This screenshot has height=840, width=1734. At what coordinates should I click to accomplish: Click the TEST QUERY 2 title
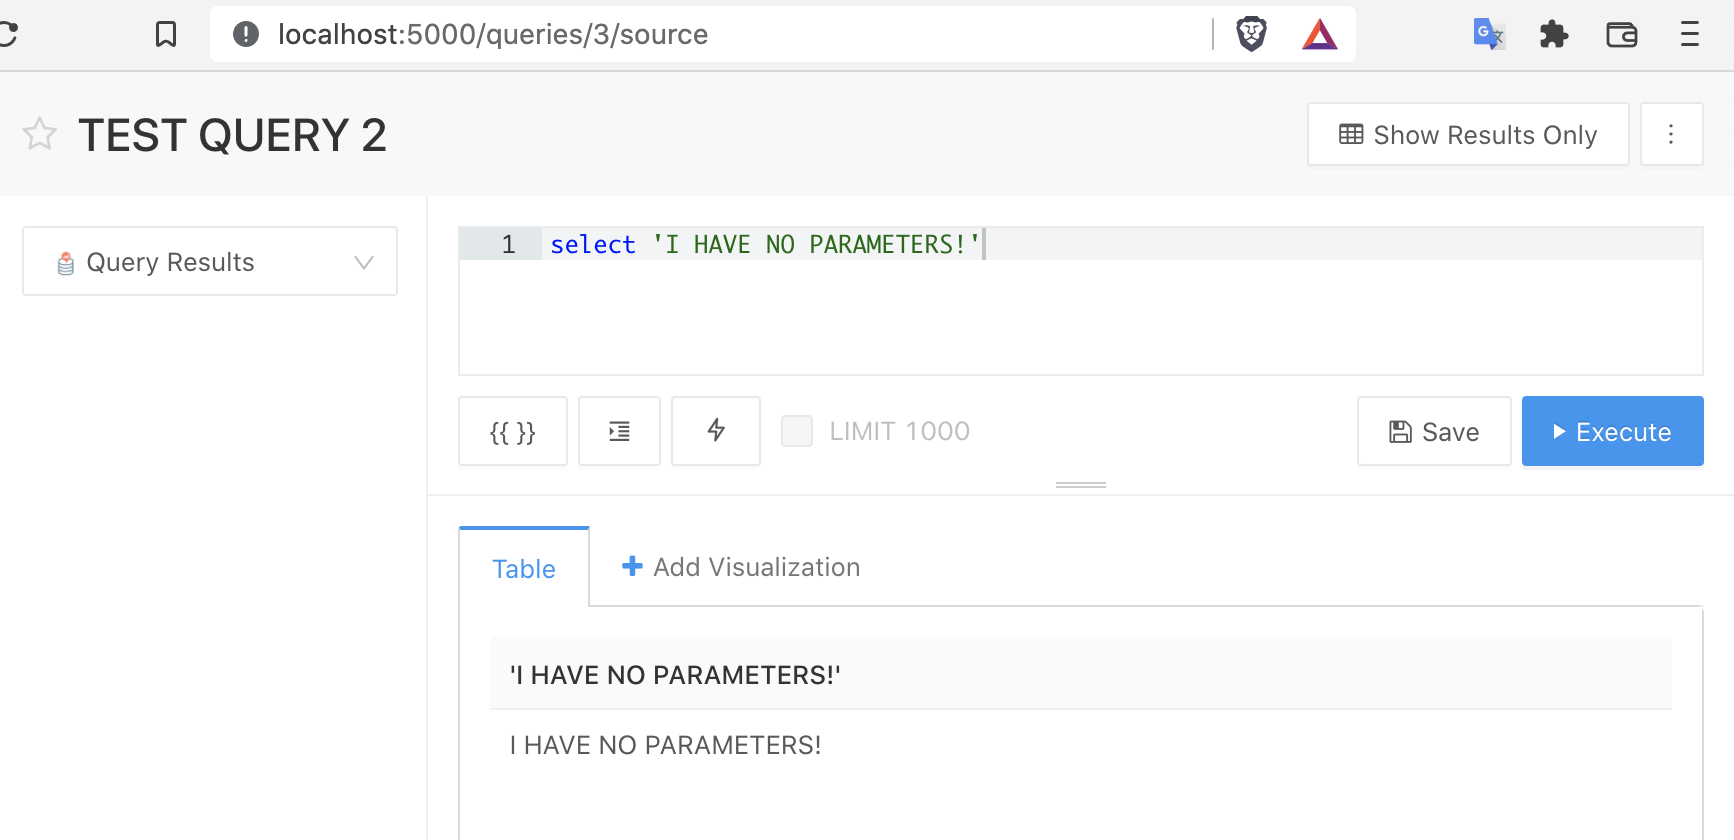[x=233, y=135]
